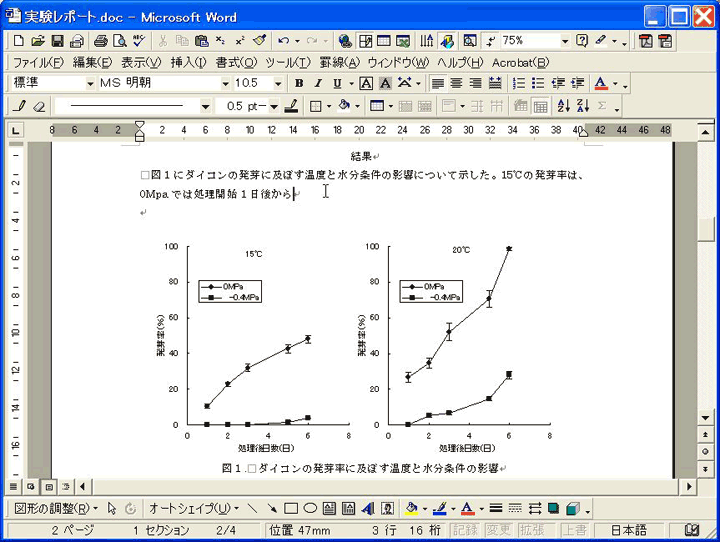Toggle Bold formatting
This screenshot has width=720, height=542.
point(298,83)
